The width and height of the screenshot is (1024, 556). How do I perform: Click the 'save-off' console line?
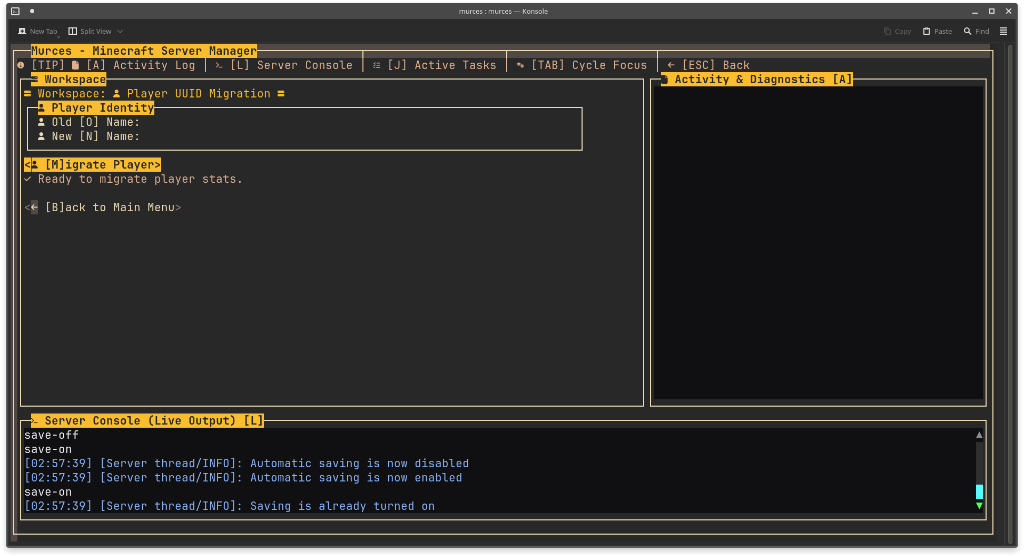coord(52,435)
